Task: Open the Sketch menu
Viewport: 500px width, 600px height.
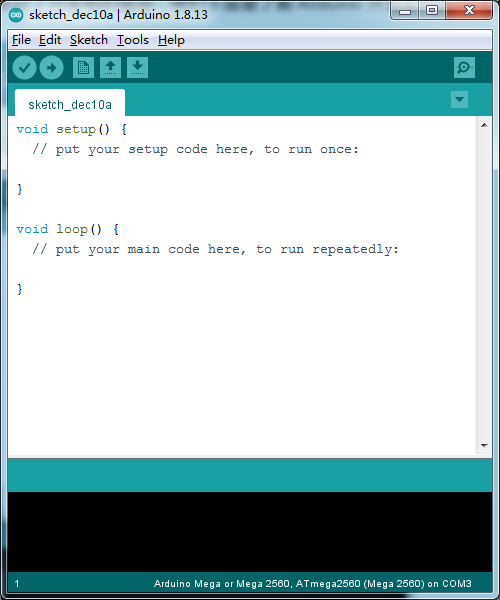Action: tap(89, 40)
